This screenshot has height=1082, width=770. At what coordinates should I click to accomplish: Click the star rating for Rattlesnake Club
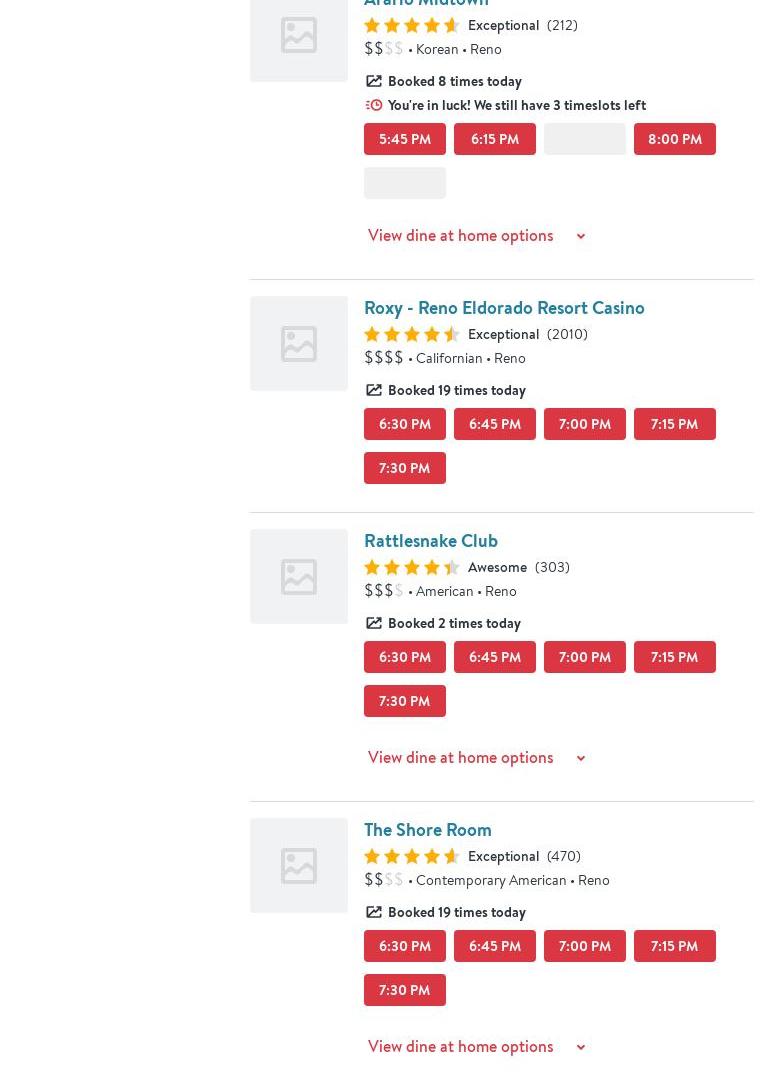point(411,567)
